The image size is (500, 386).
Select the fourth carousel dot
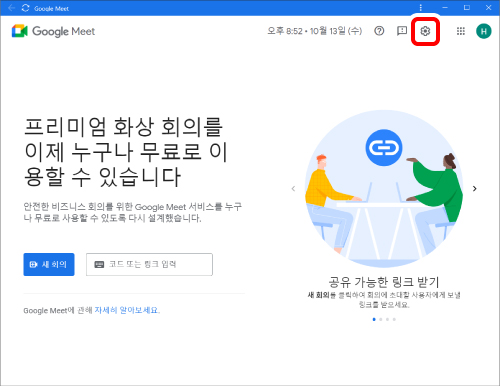[x=394, y=319]
